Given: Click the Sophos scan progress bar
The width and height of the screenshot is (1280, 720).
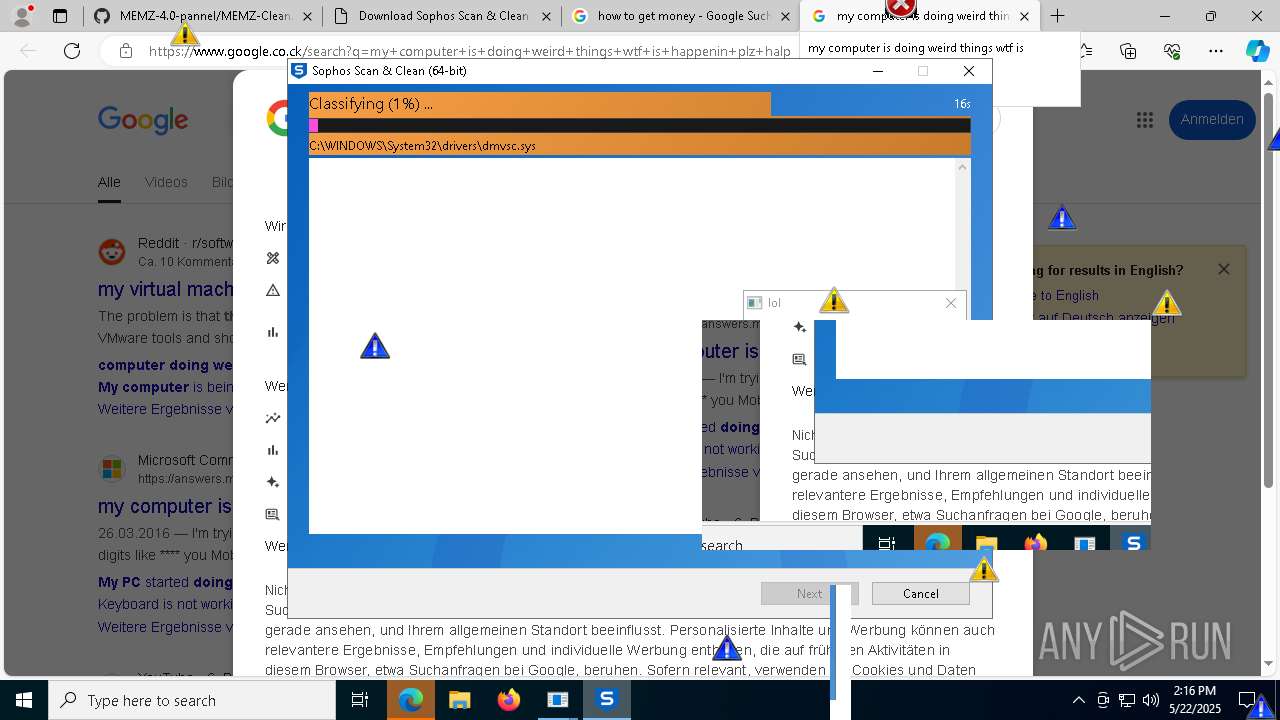Looking at the screenshot, I should click(x=640, y=126).
